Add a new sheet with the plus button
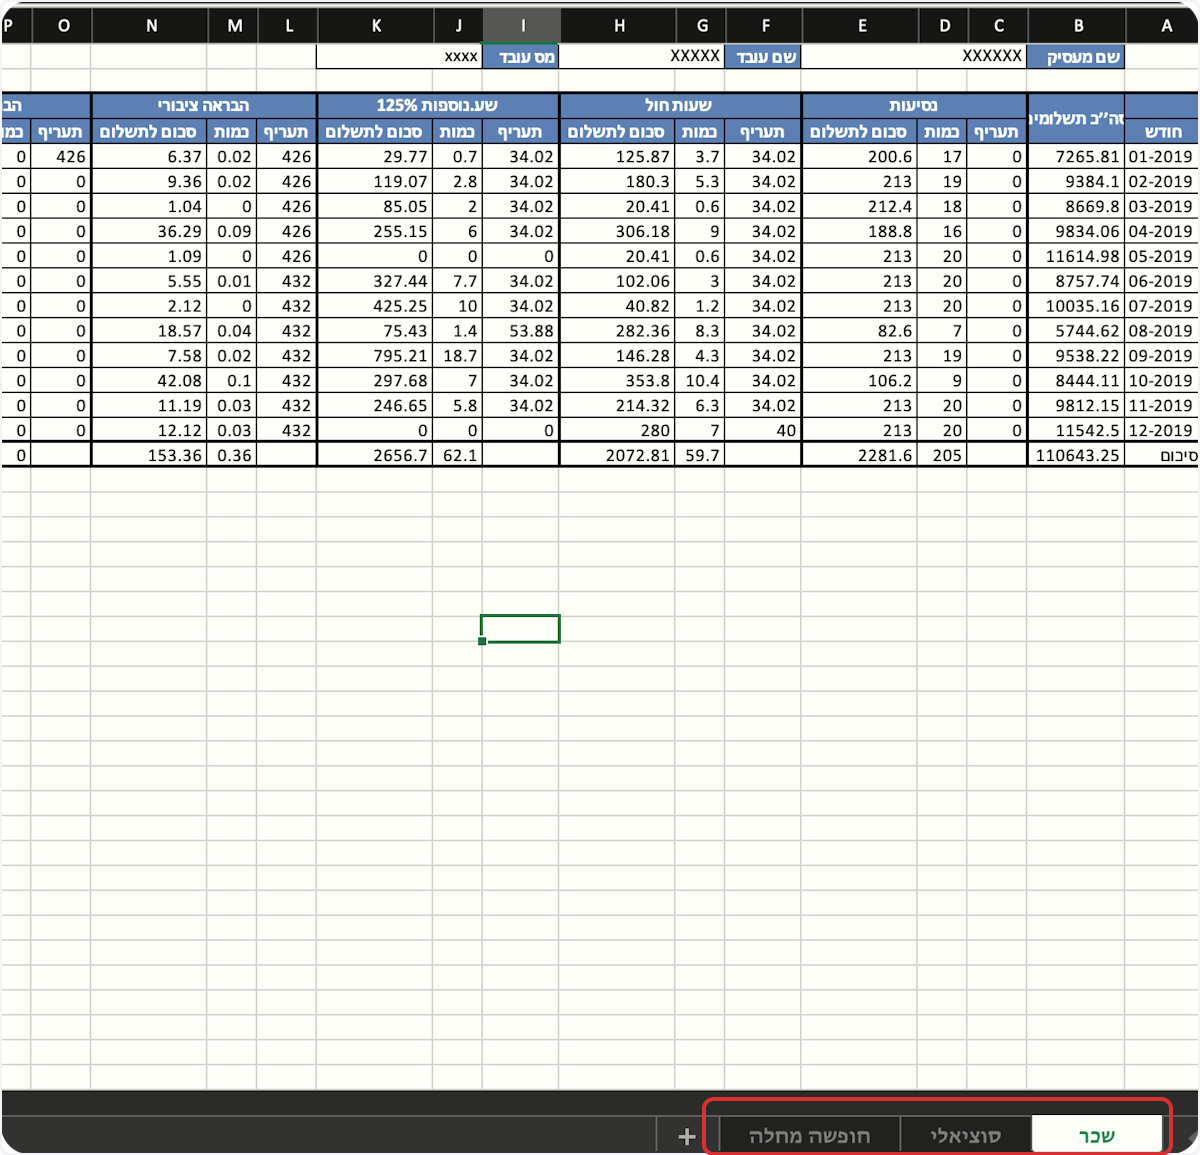This screenshot has width=1200, height=1155. pos(686,1136)
